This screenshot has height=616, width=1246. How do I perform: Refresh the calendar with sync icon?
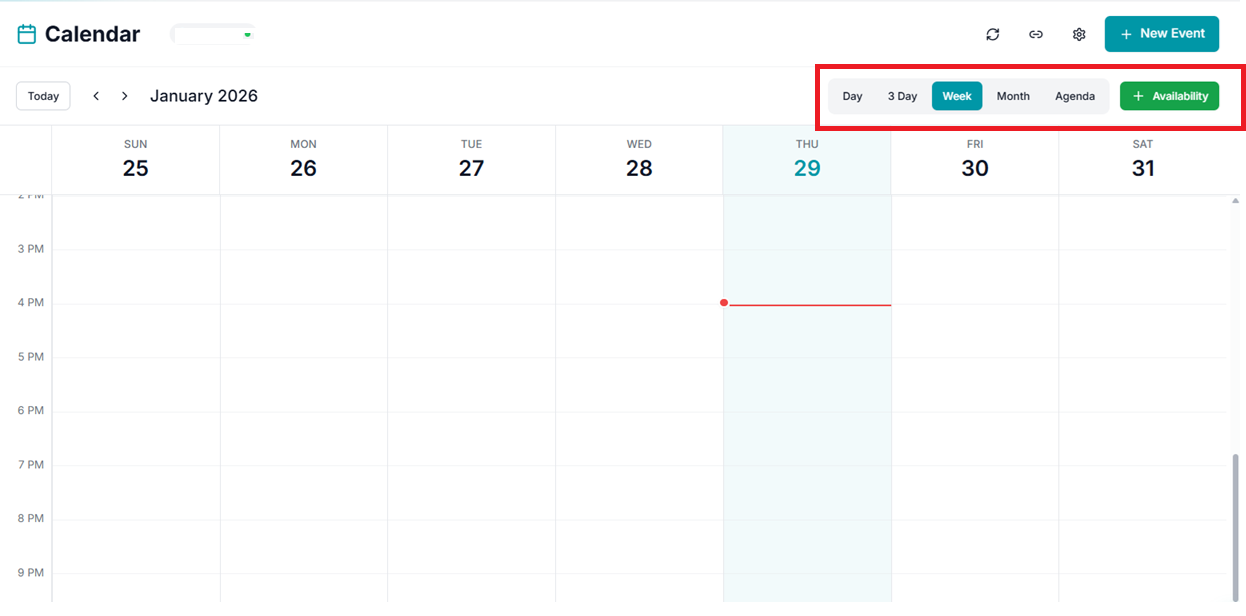(x=992, y=34)
